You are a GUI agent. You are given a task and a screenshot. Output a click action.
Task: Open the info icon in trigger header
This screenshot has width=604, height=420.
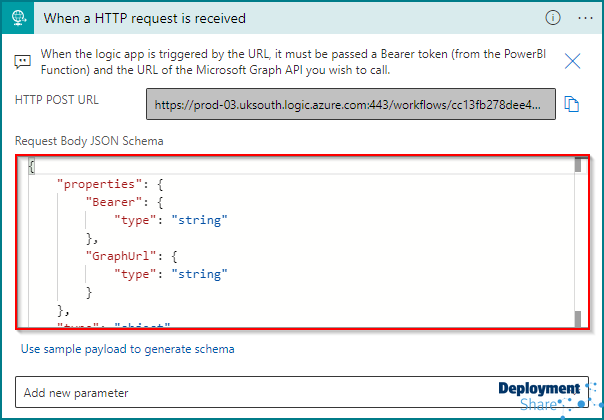point(553,18)
